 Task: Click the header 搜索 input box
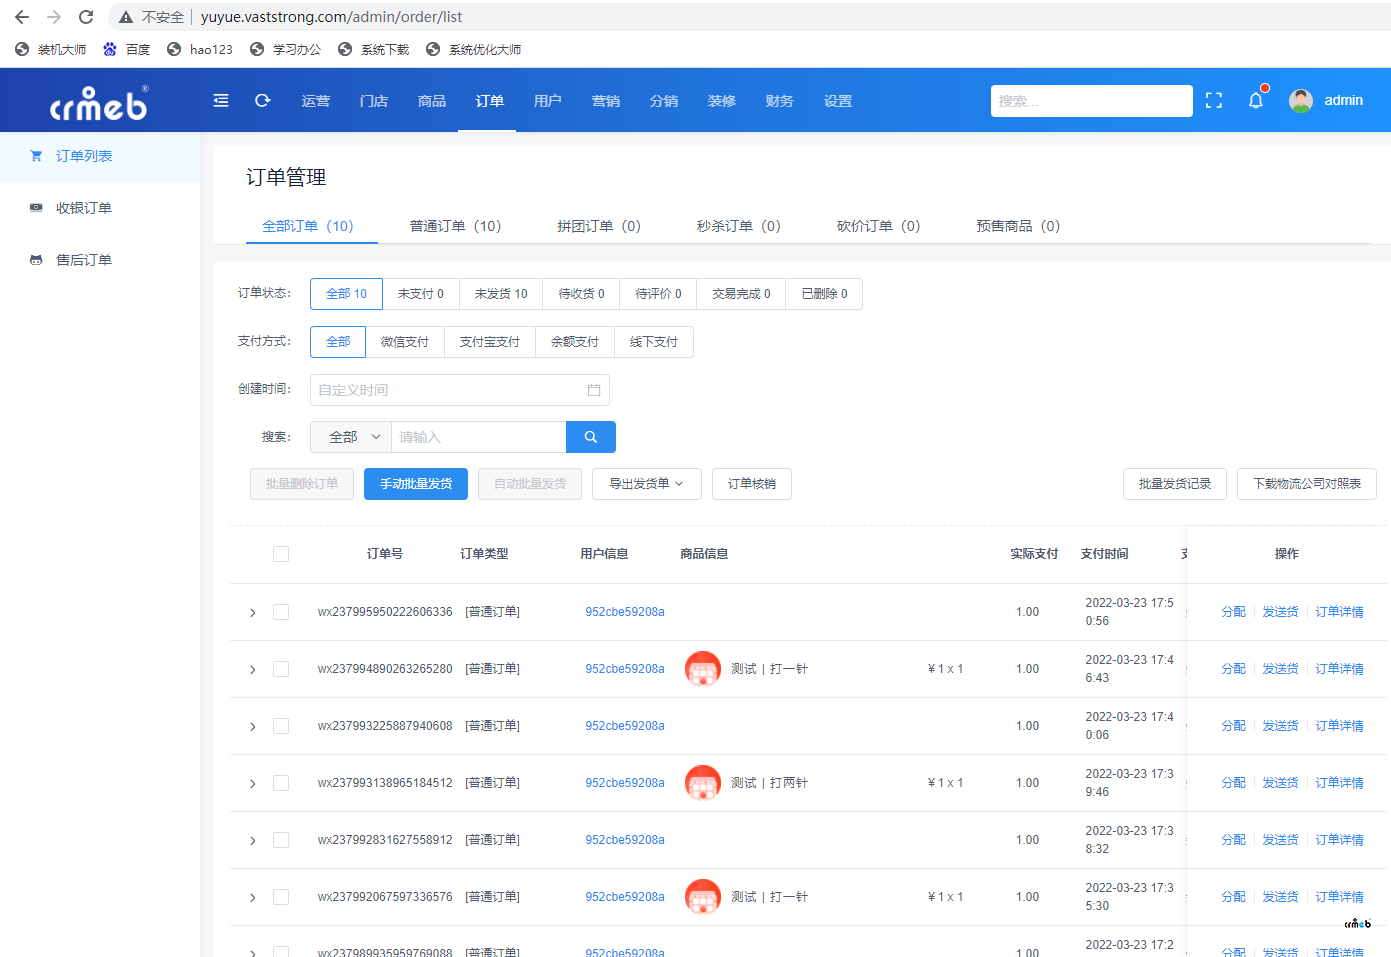pos(1092,101)
